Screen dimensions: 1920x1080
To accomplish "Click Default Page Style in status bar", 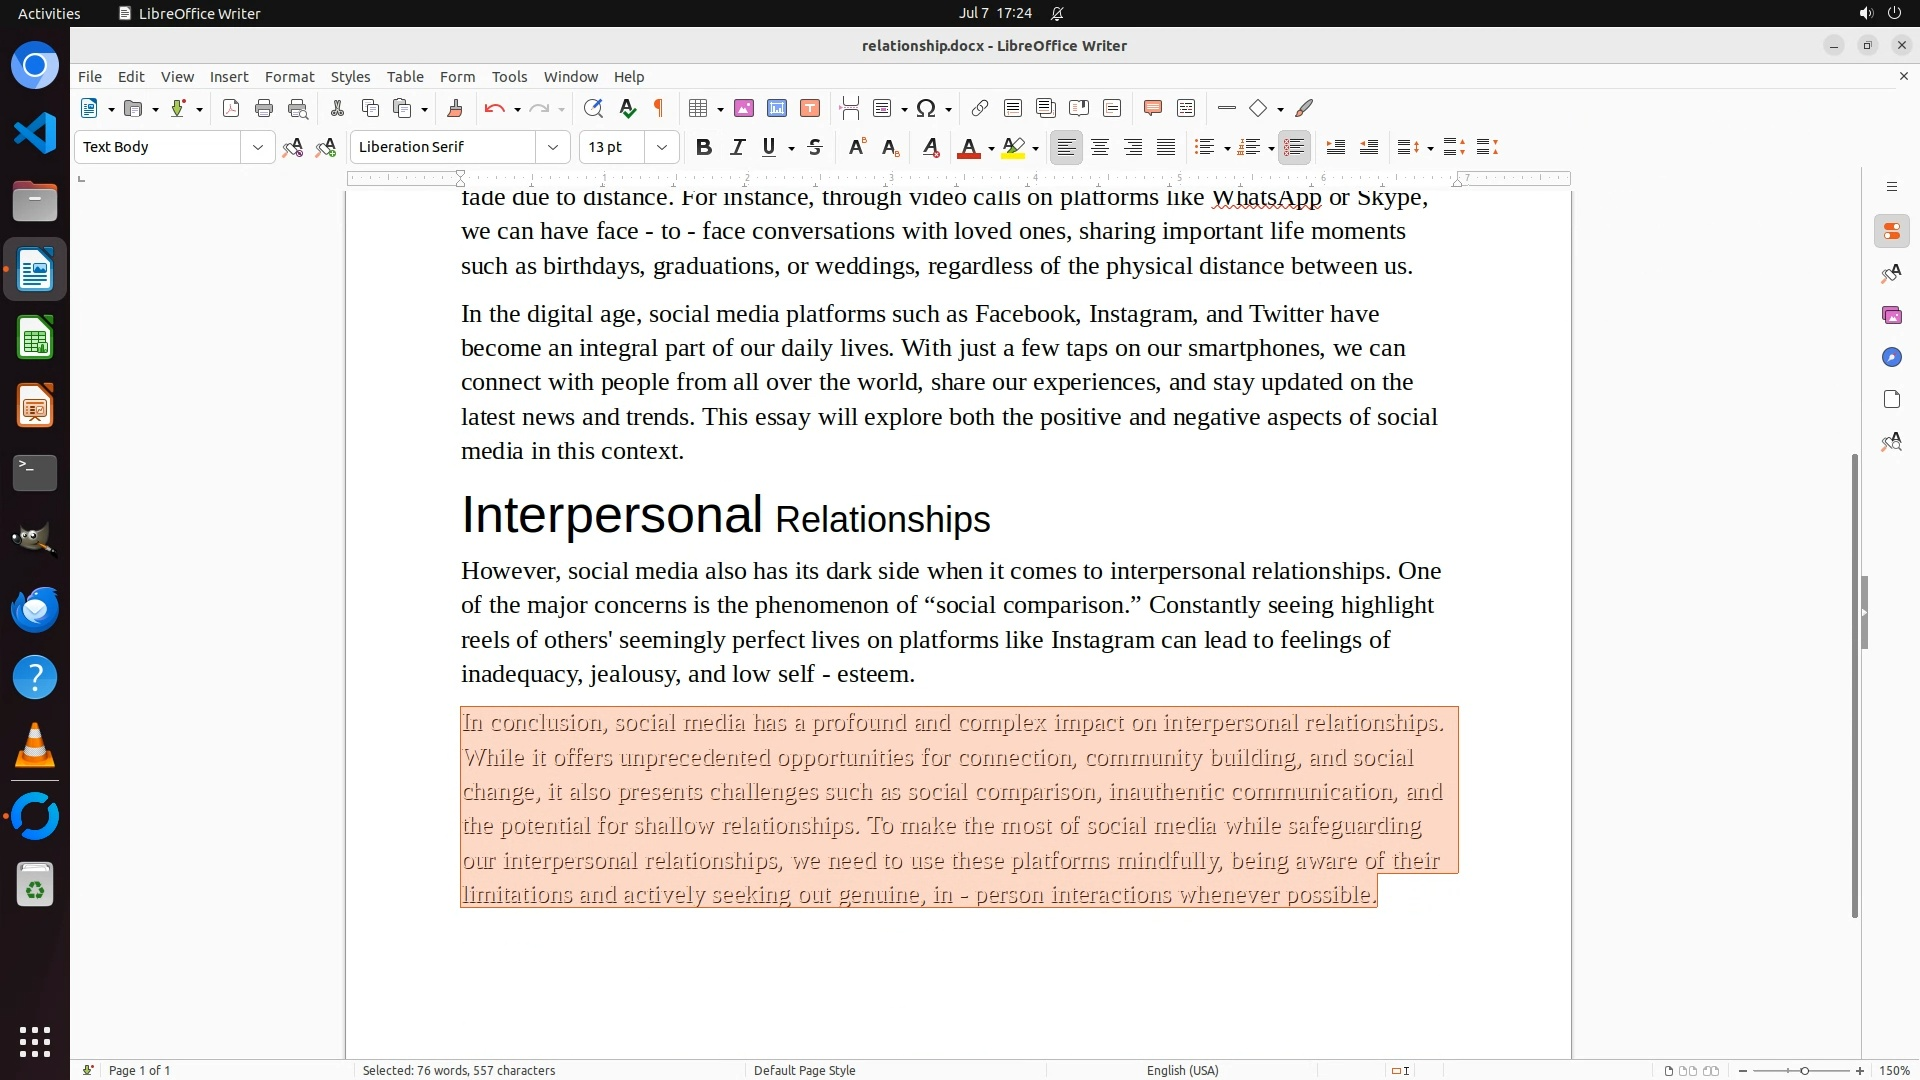I will [804, 1071].
